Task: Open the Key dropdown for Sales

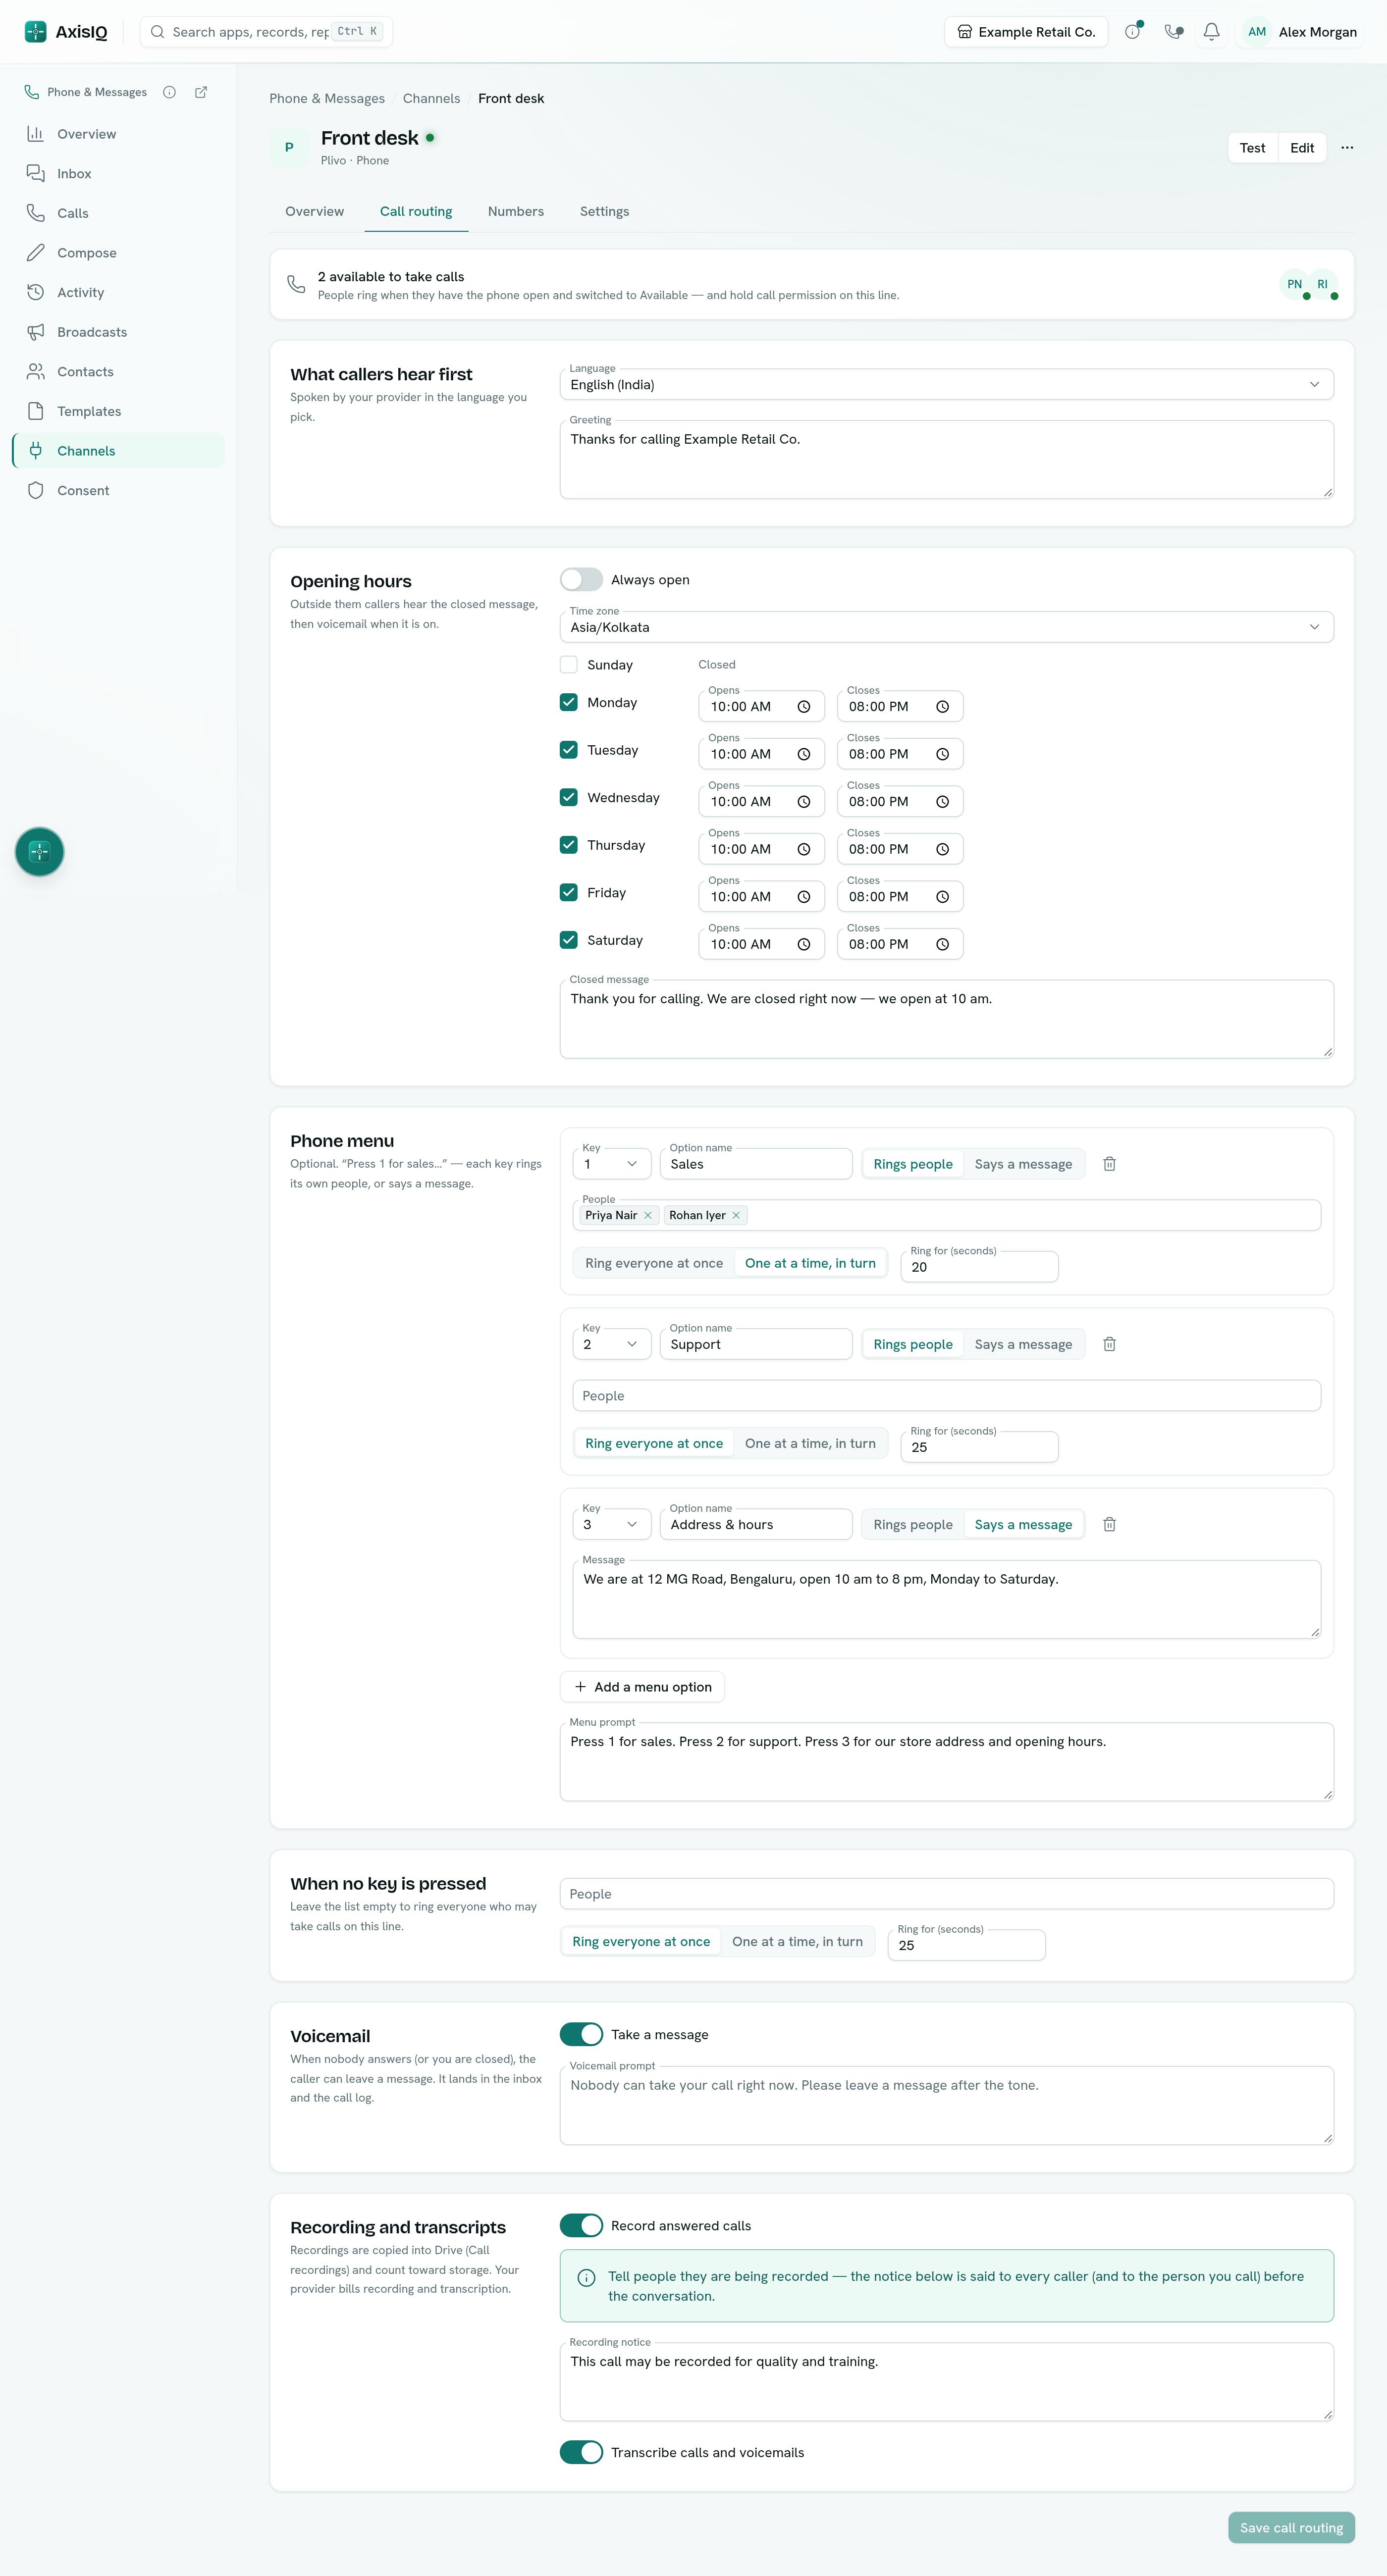Action: coord(611,1164)
